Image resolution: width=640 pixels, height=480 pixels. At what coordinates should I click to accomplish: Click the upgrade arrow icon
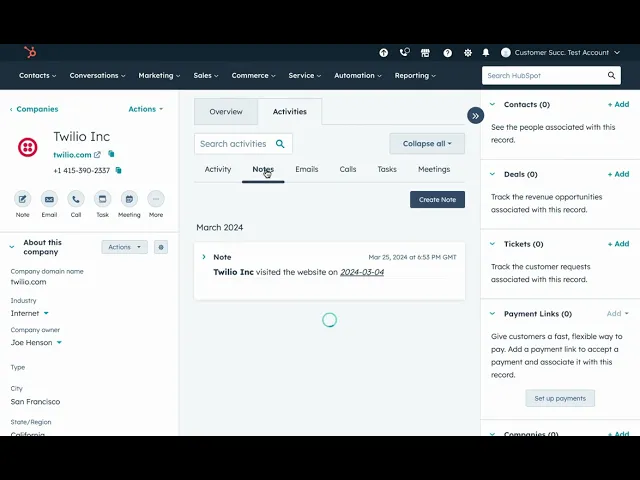coord(383,53)
